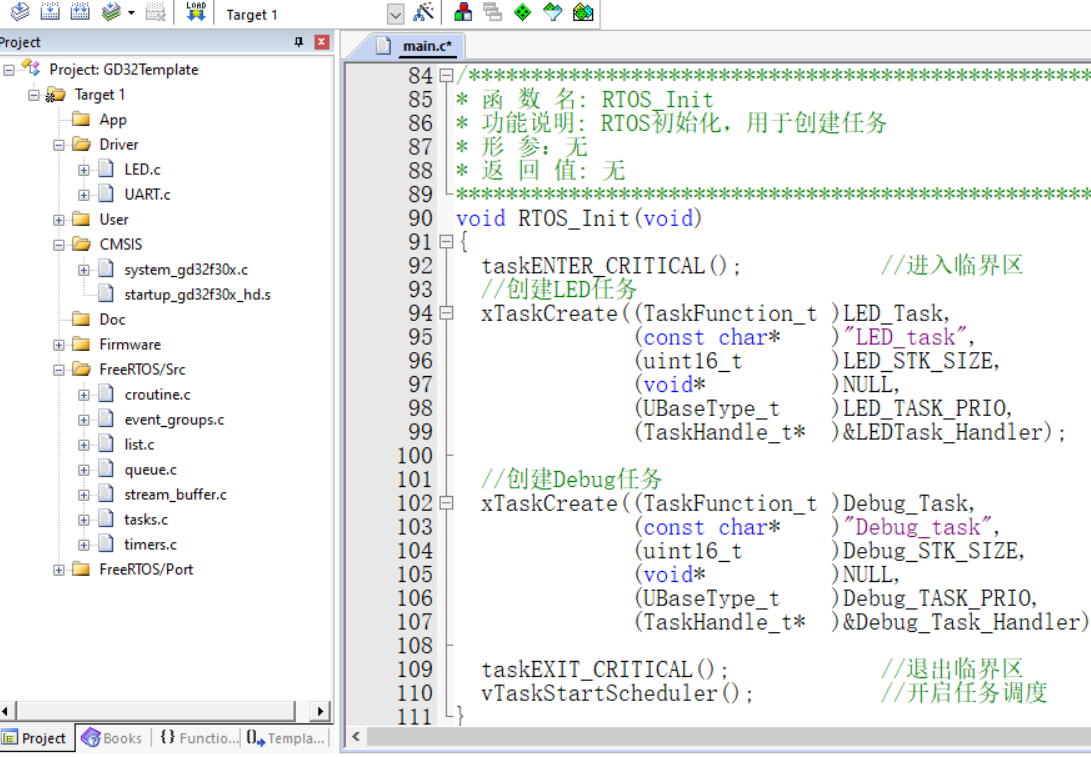This screenshot has height=757, width=1091.
Task: Click the vTaskStartScheduler() call in code
Action: point(617,693)
